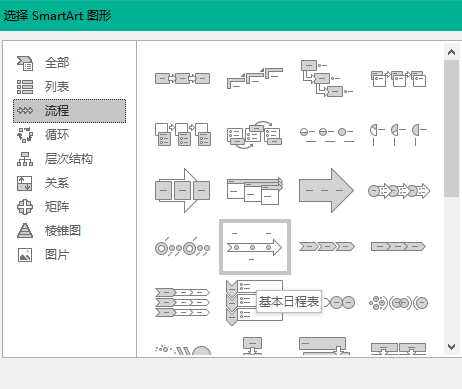Pick the basic process layout with three linked boxes
Screen dimensions: 462x389
coord(183,79)
